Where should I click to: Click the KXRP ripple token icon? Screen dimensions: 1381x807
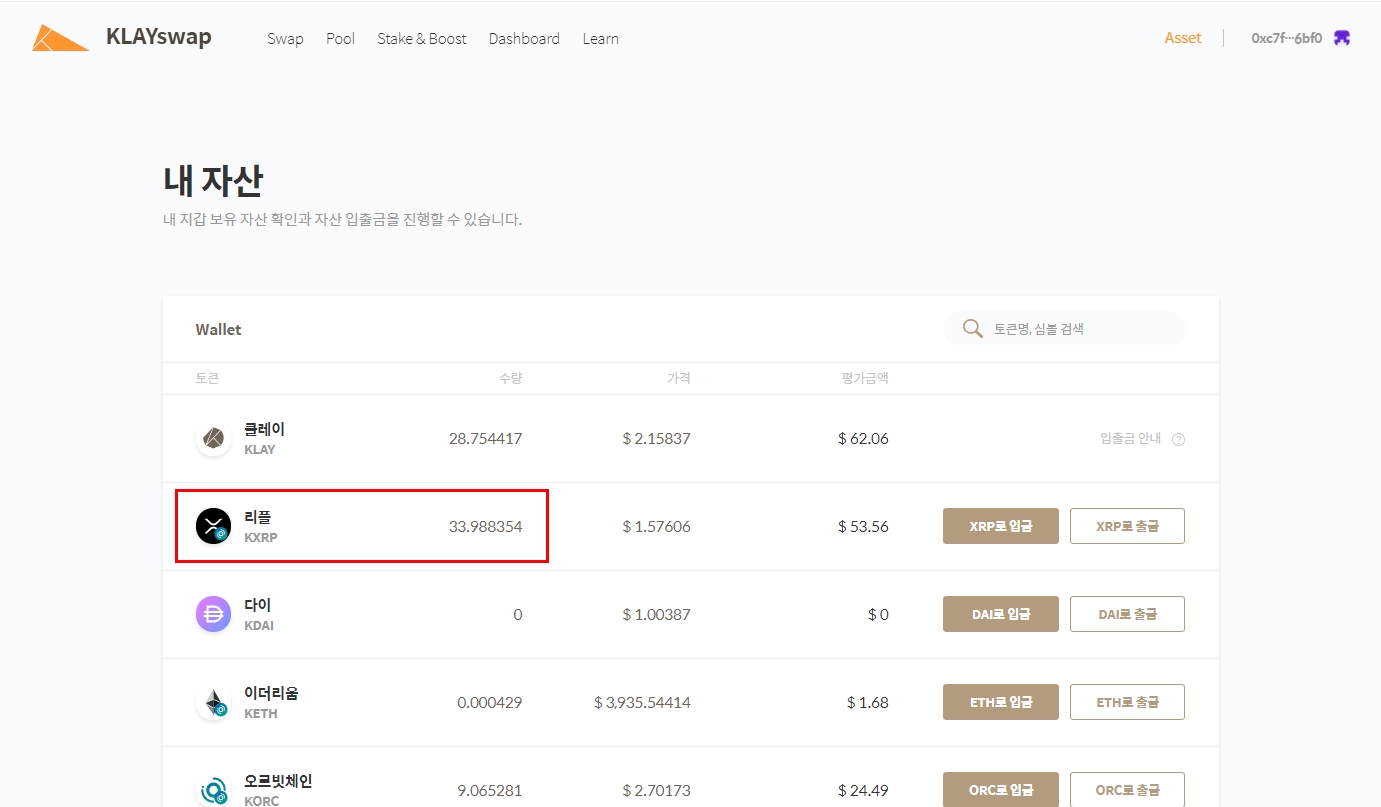coord(213,526)
